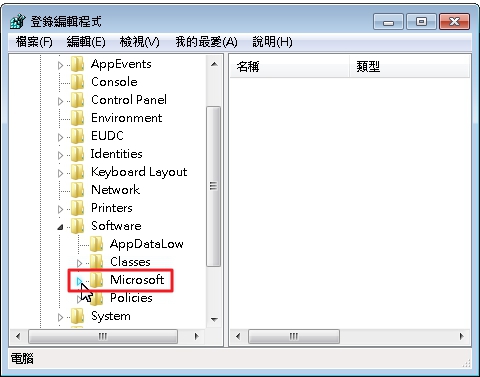This screenshot has height=377, width=480.
Task: Select the System tree label
Action: (111, 316)
